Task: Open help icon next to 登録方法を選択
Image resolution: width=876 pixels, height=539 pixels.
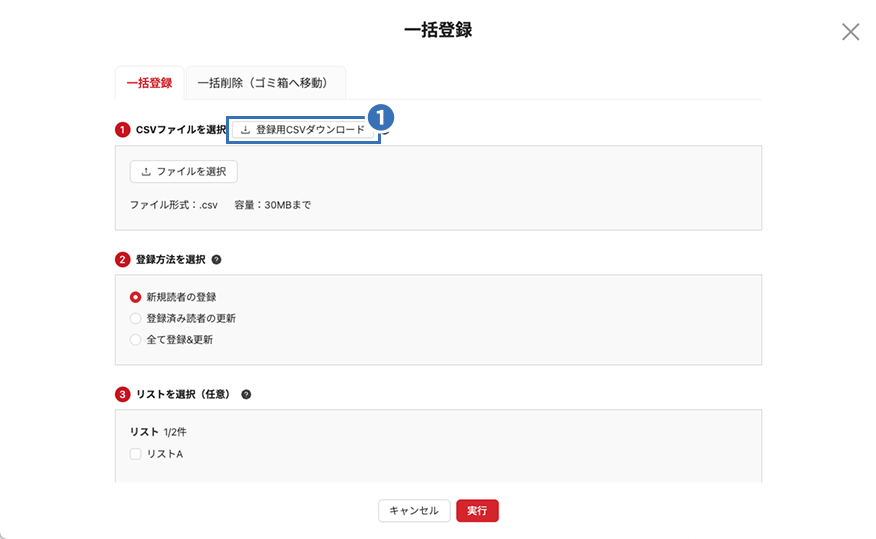Action: (x=217, y=260)
